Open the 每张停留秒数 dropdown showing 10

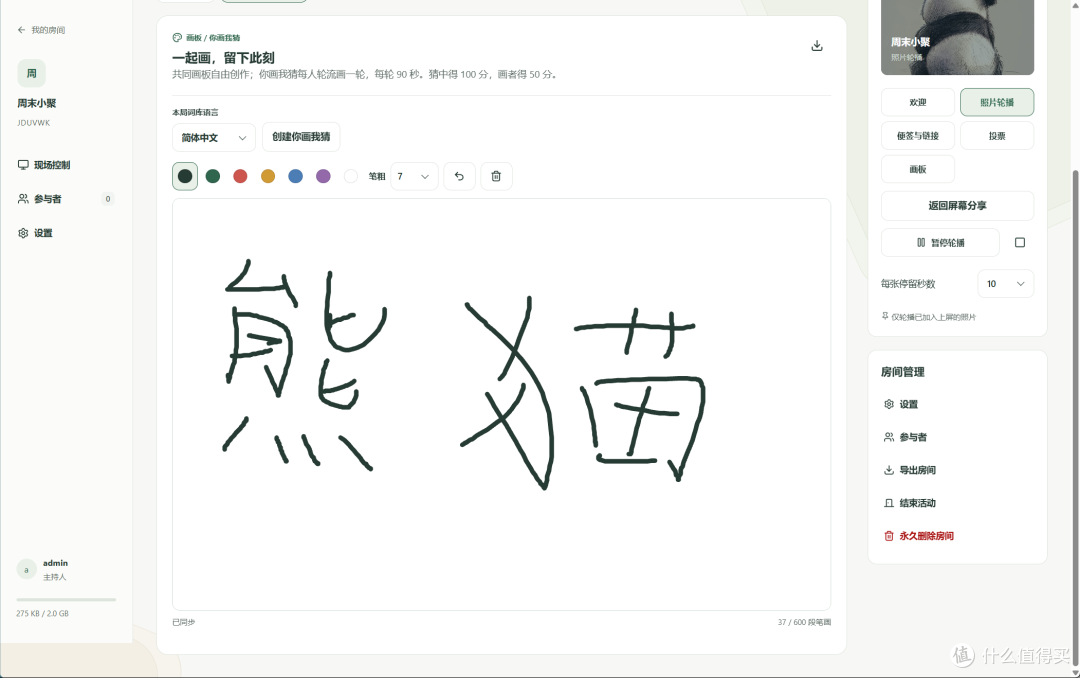click(1006, 284)
